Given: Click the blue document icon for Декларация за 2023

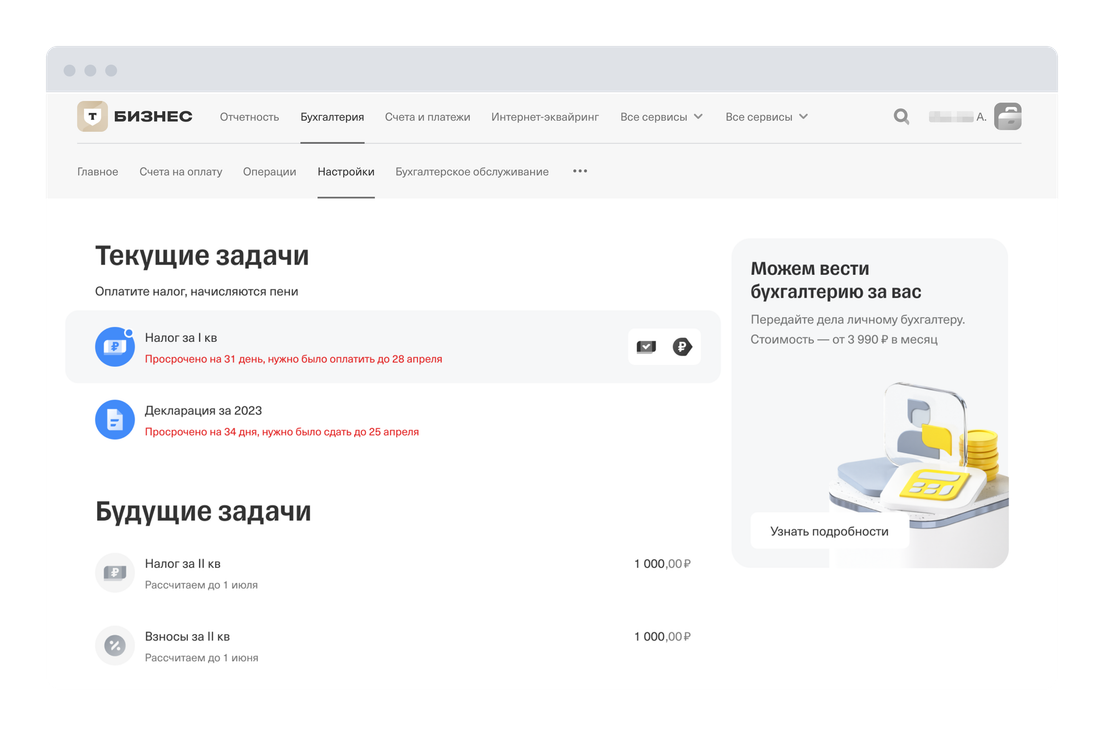Looking at the screenshot, I should [115, 420].
